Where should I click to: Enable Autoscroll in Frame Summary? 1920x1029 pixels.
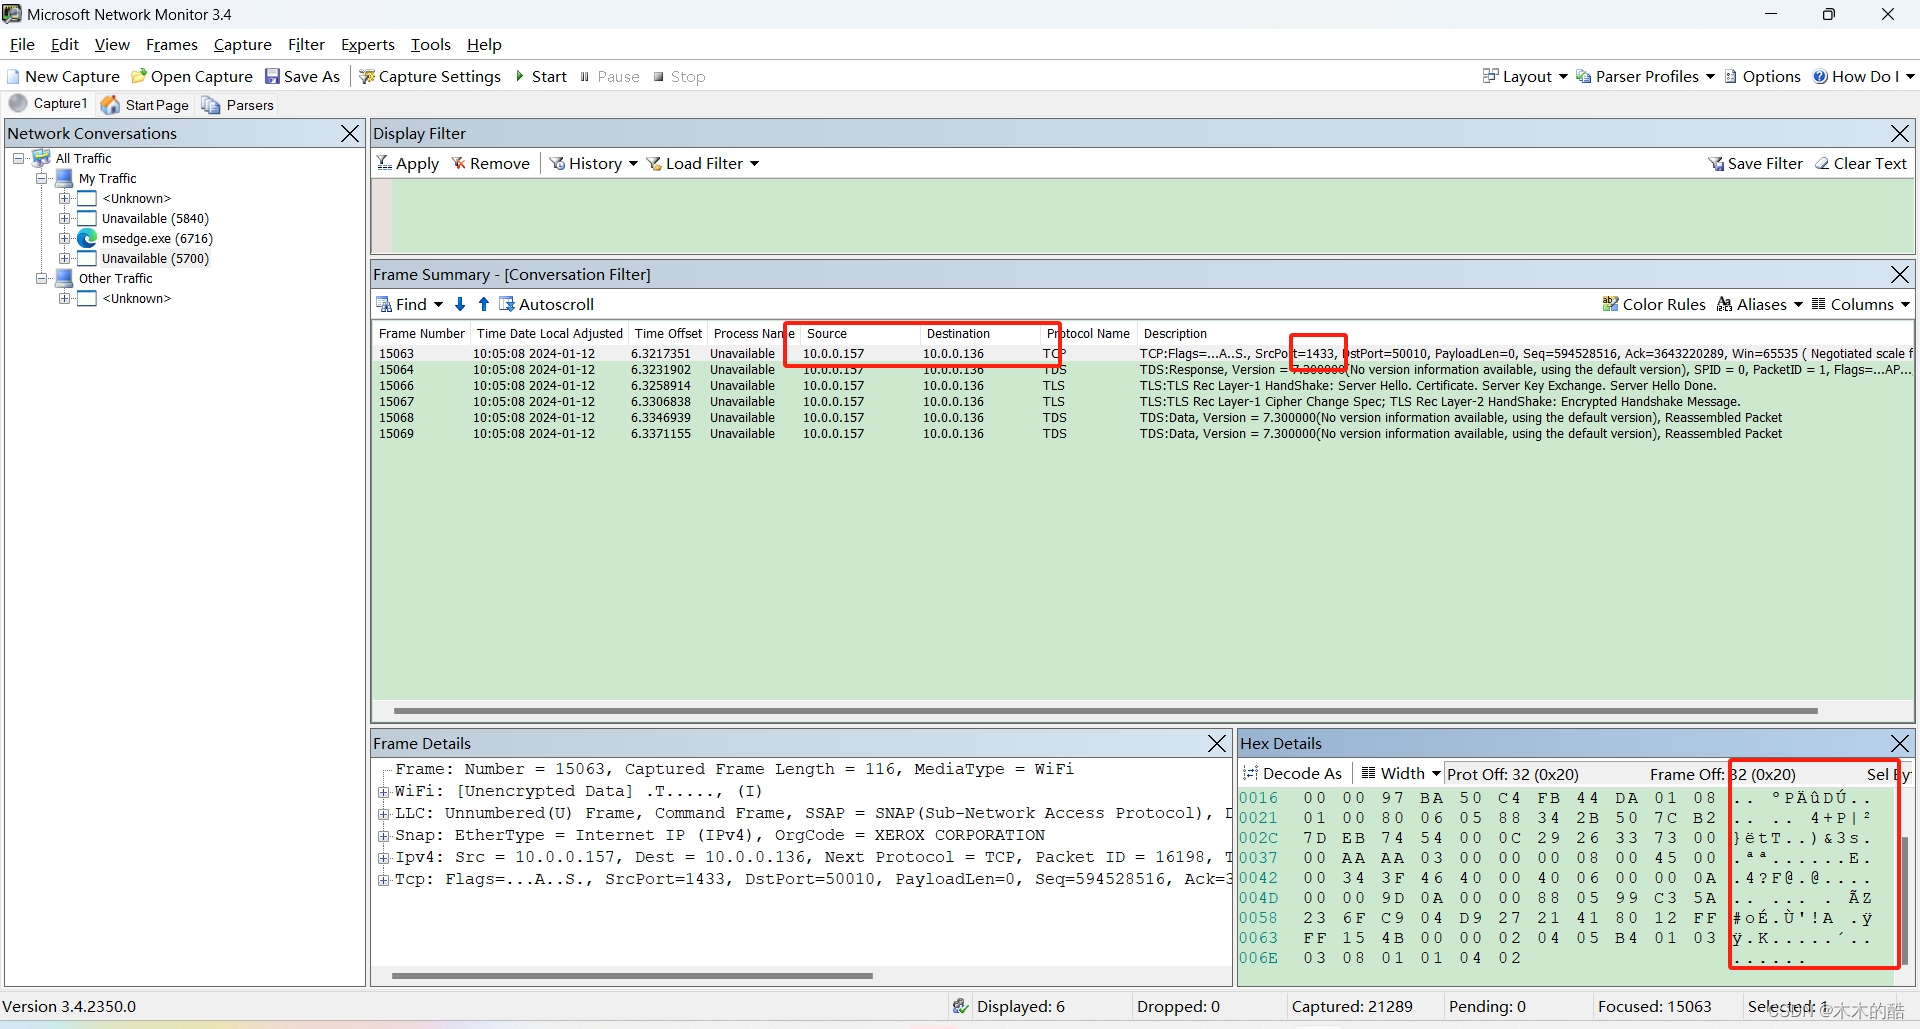(546, 304)
